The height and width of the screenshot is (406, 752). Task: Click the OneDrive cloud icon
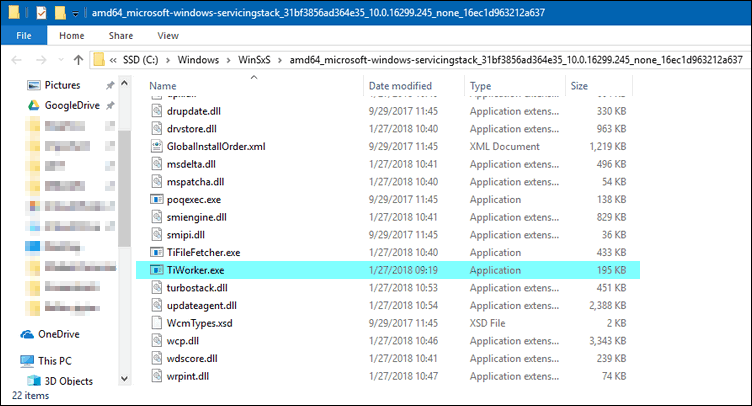point(27,334)
